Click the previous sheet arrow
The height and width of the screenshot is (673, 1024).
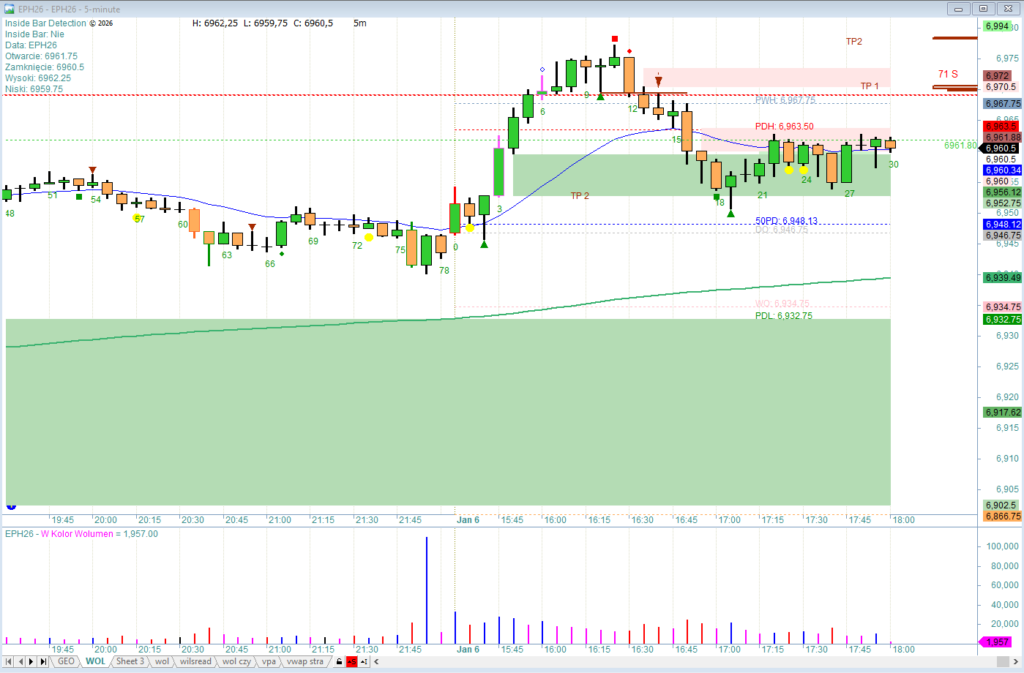[19, 662]
